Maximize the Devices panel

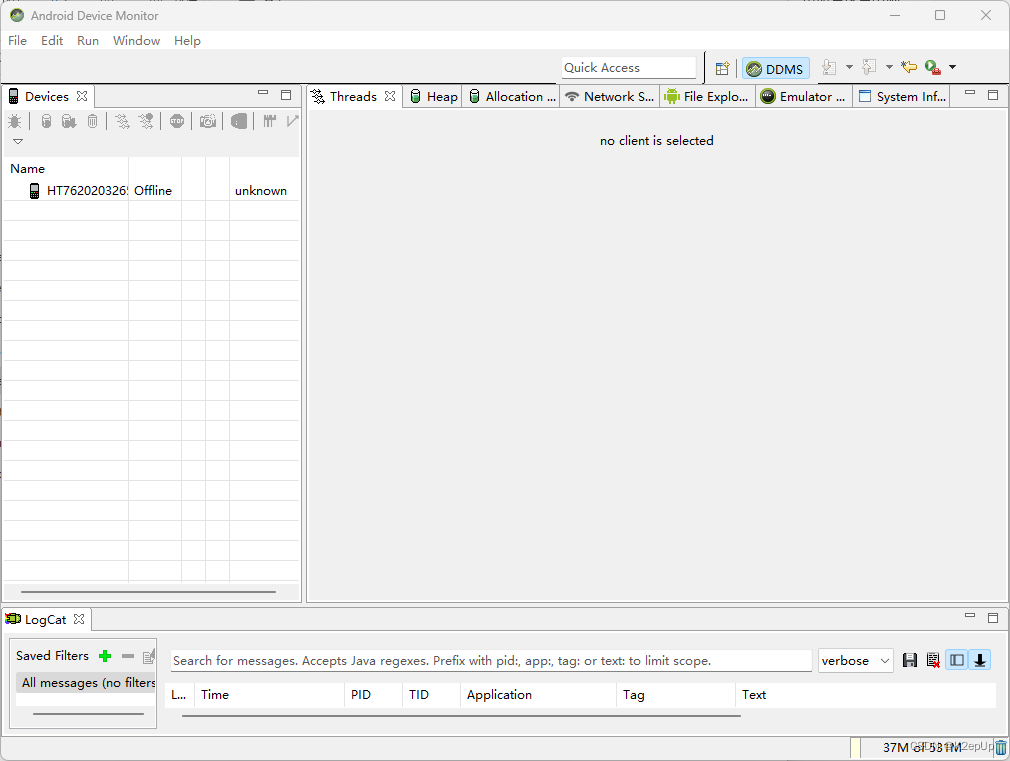click(x=286, y=95)
